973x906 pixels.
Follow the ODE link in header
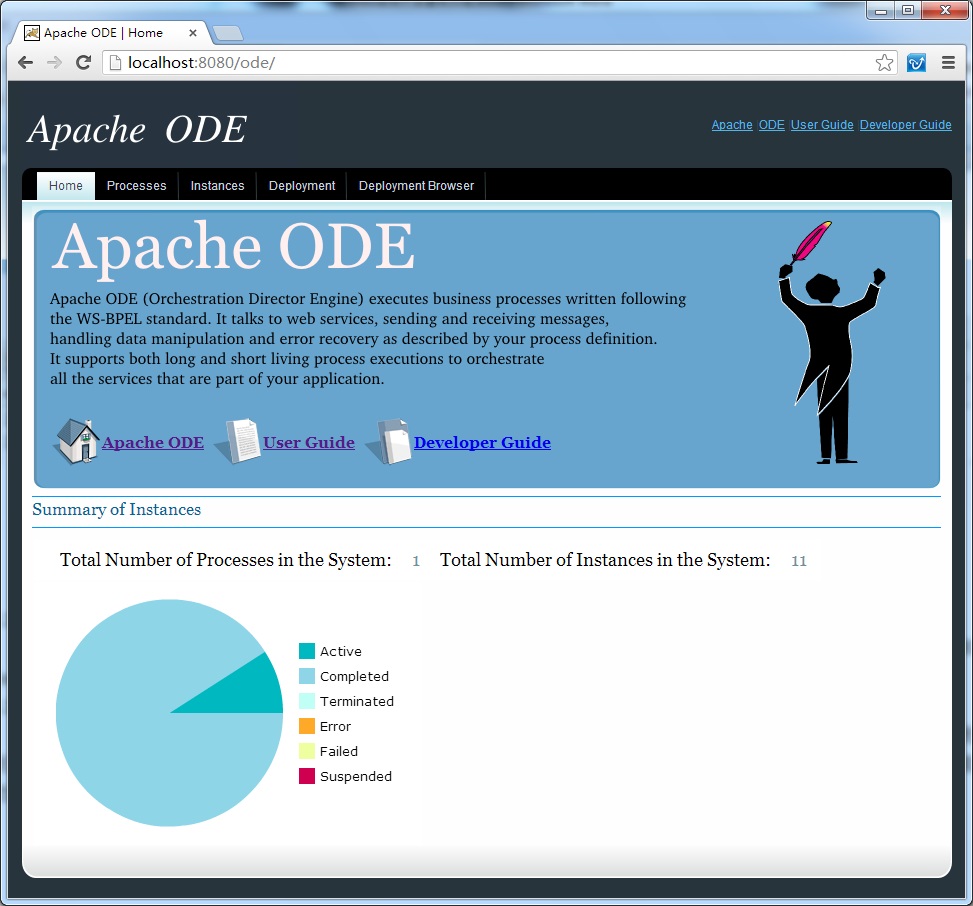tap(771, 125)
